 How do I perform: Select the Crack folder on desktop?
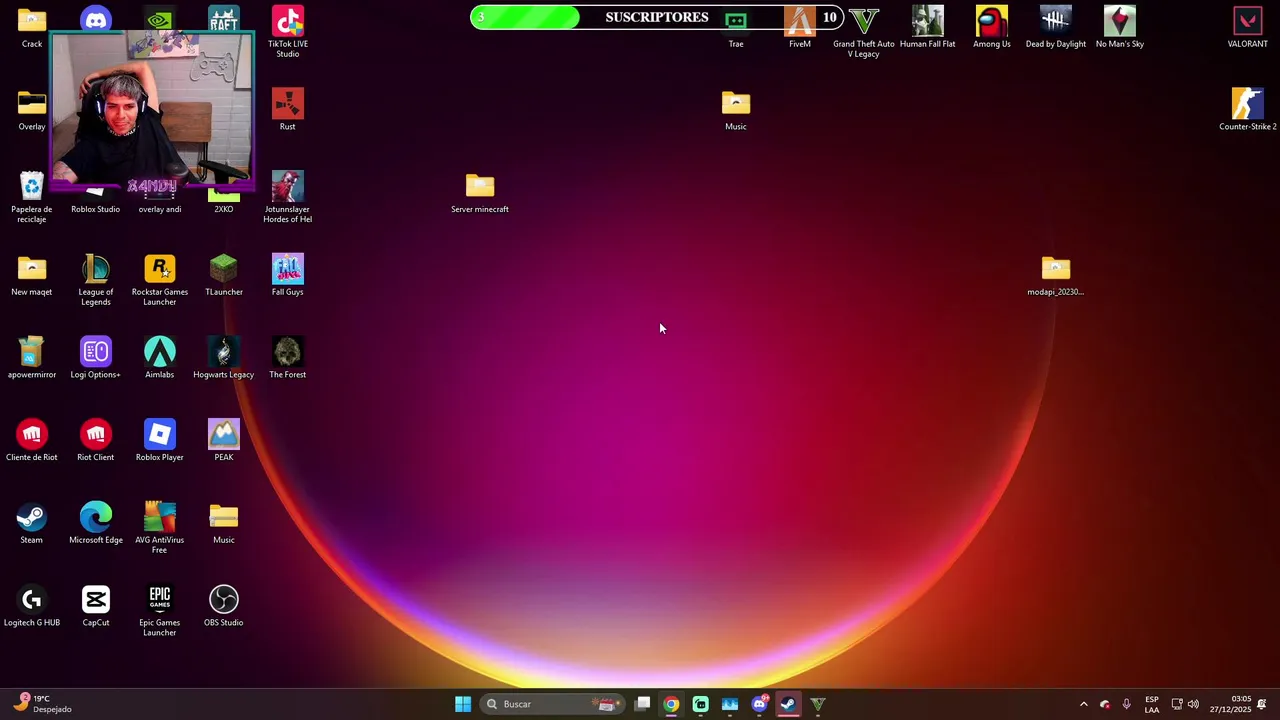[32, 27]
